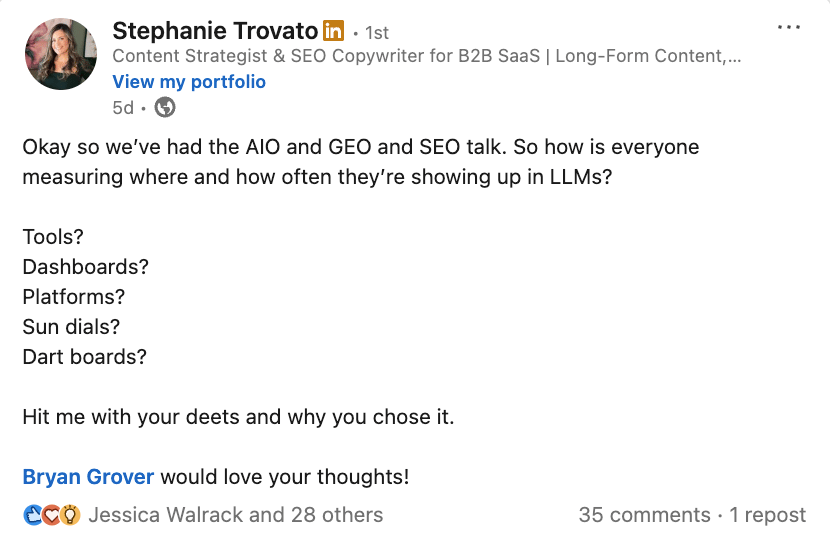
Task: Follow the View my portfolio link
Action: (189, 81)
